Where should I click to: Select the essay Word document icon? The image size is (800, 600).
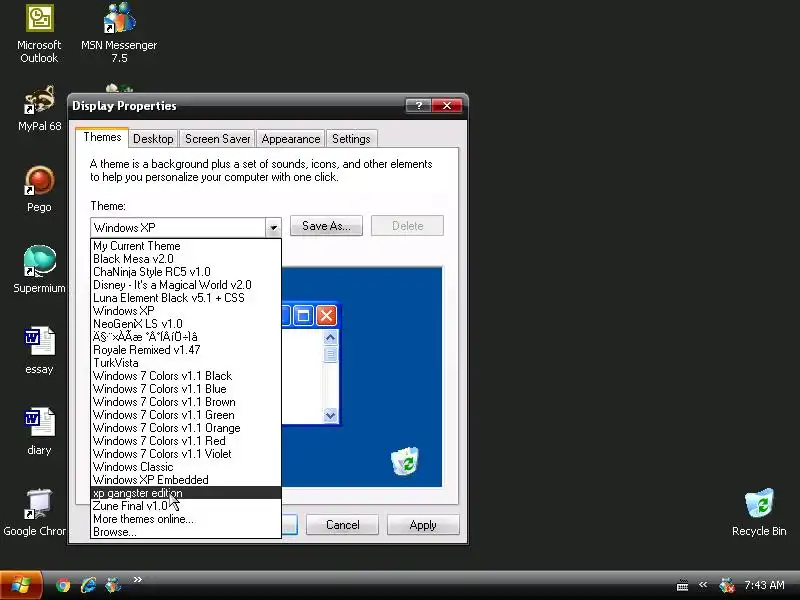39,351
